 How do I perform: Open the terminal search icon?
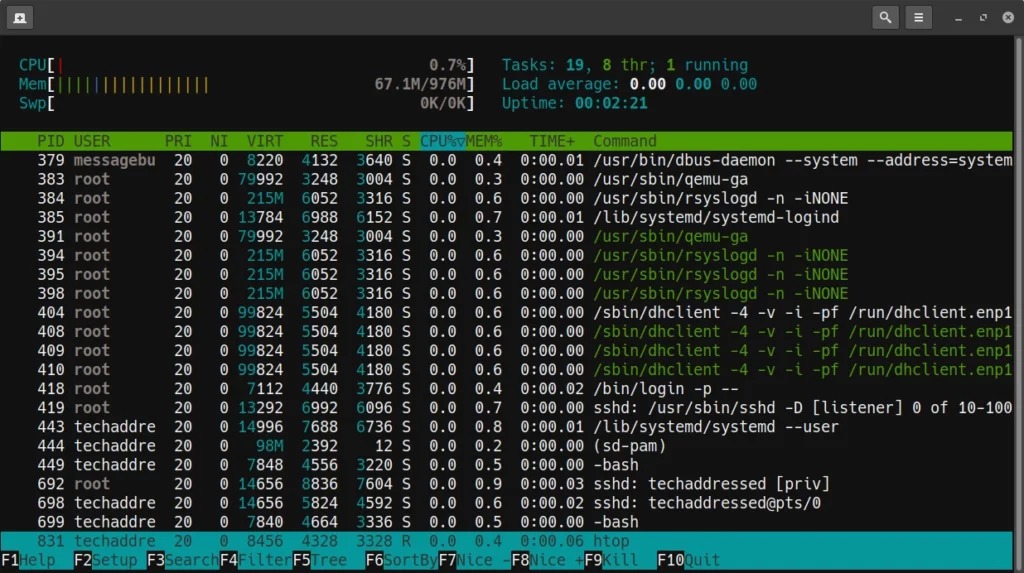tap(885, 18)
